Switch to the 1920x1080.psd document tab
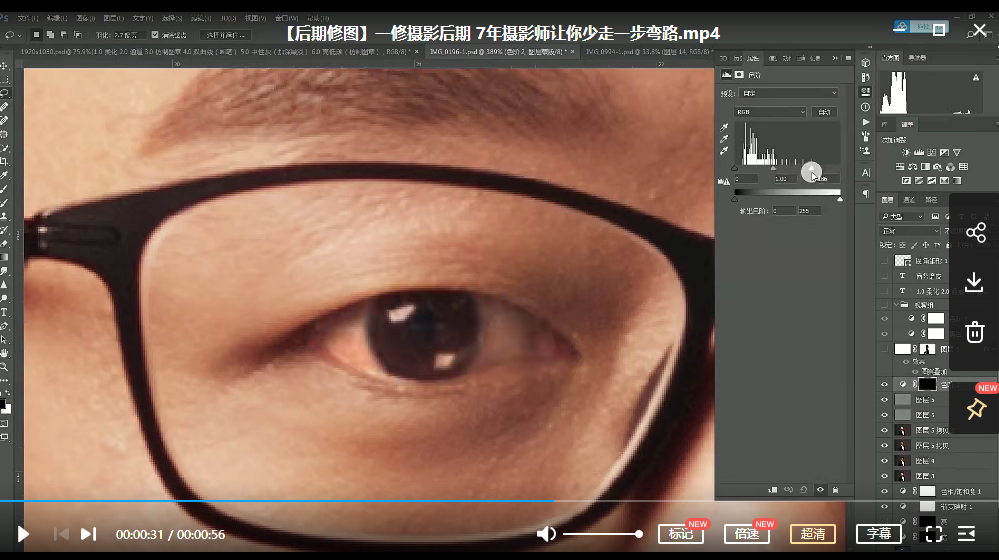999x560 pixels. pos(219,52)
